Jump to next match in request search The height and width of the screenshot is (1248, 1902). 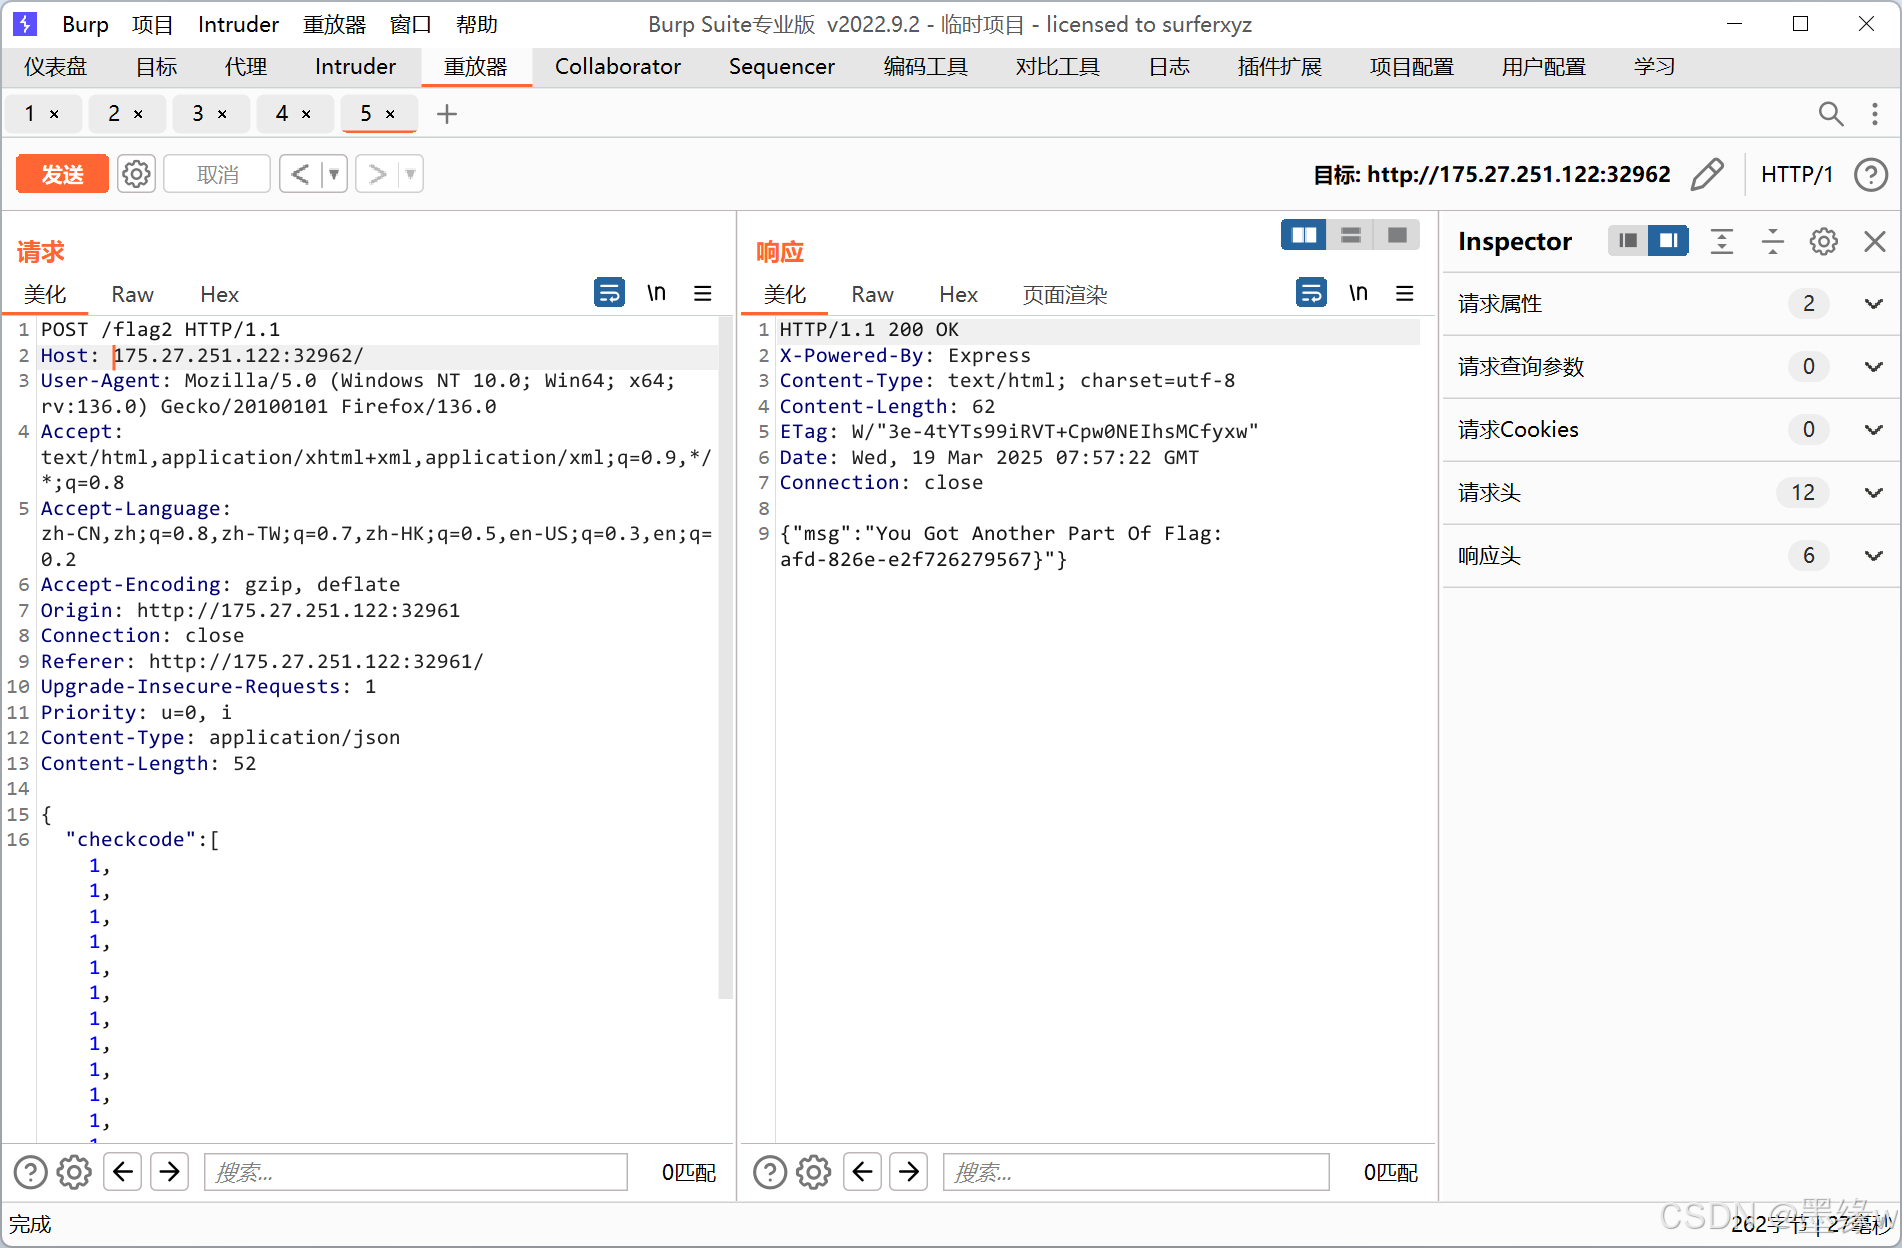(170, 1171)
